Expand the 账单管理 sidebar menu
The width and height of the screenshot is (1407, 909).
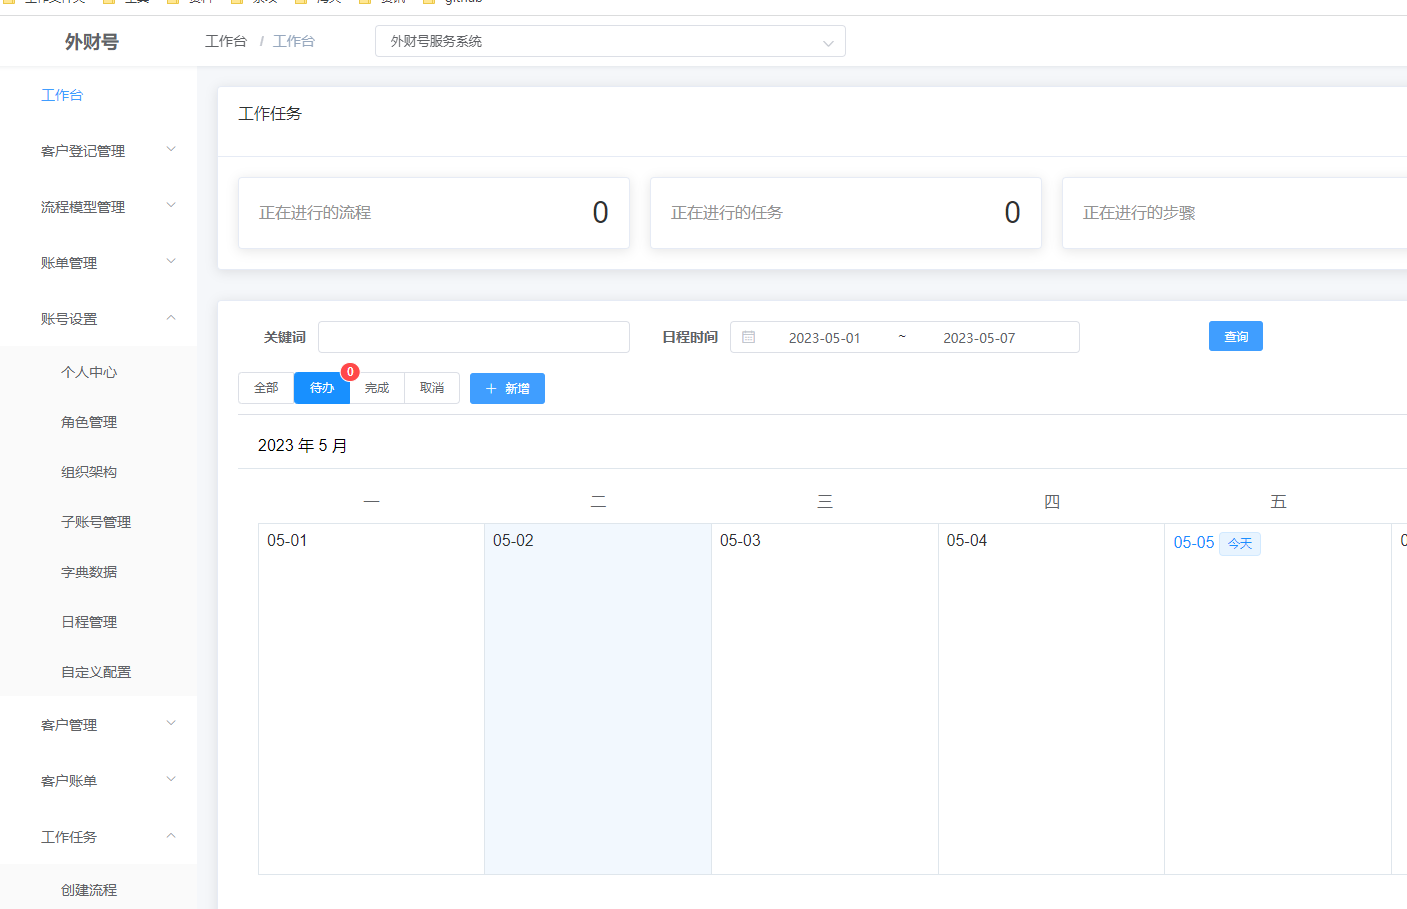click(98, 262)
